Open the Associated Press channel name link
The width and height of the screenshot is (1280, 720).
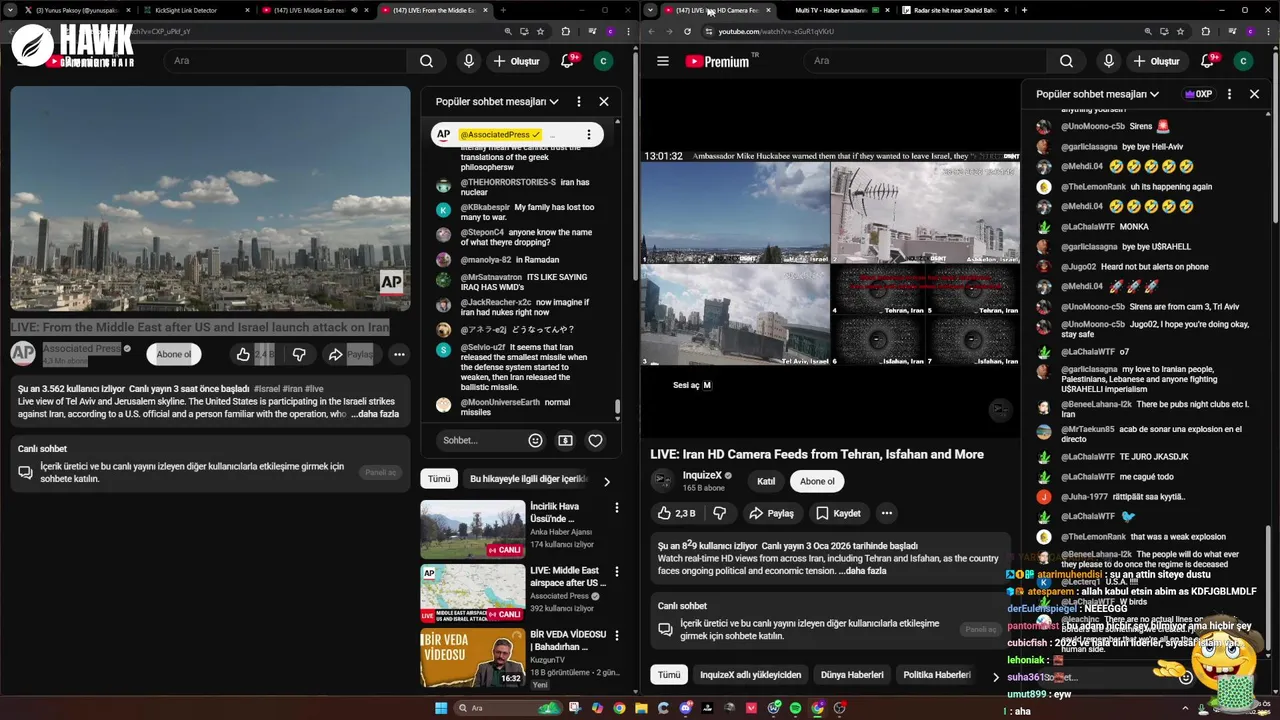point(81,348)
